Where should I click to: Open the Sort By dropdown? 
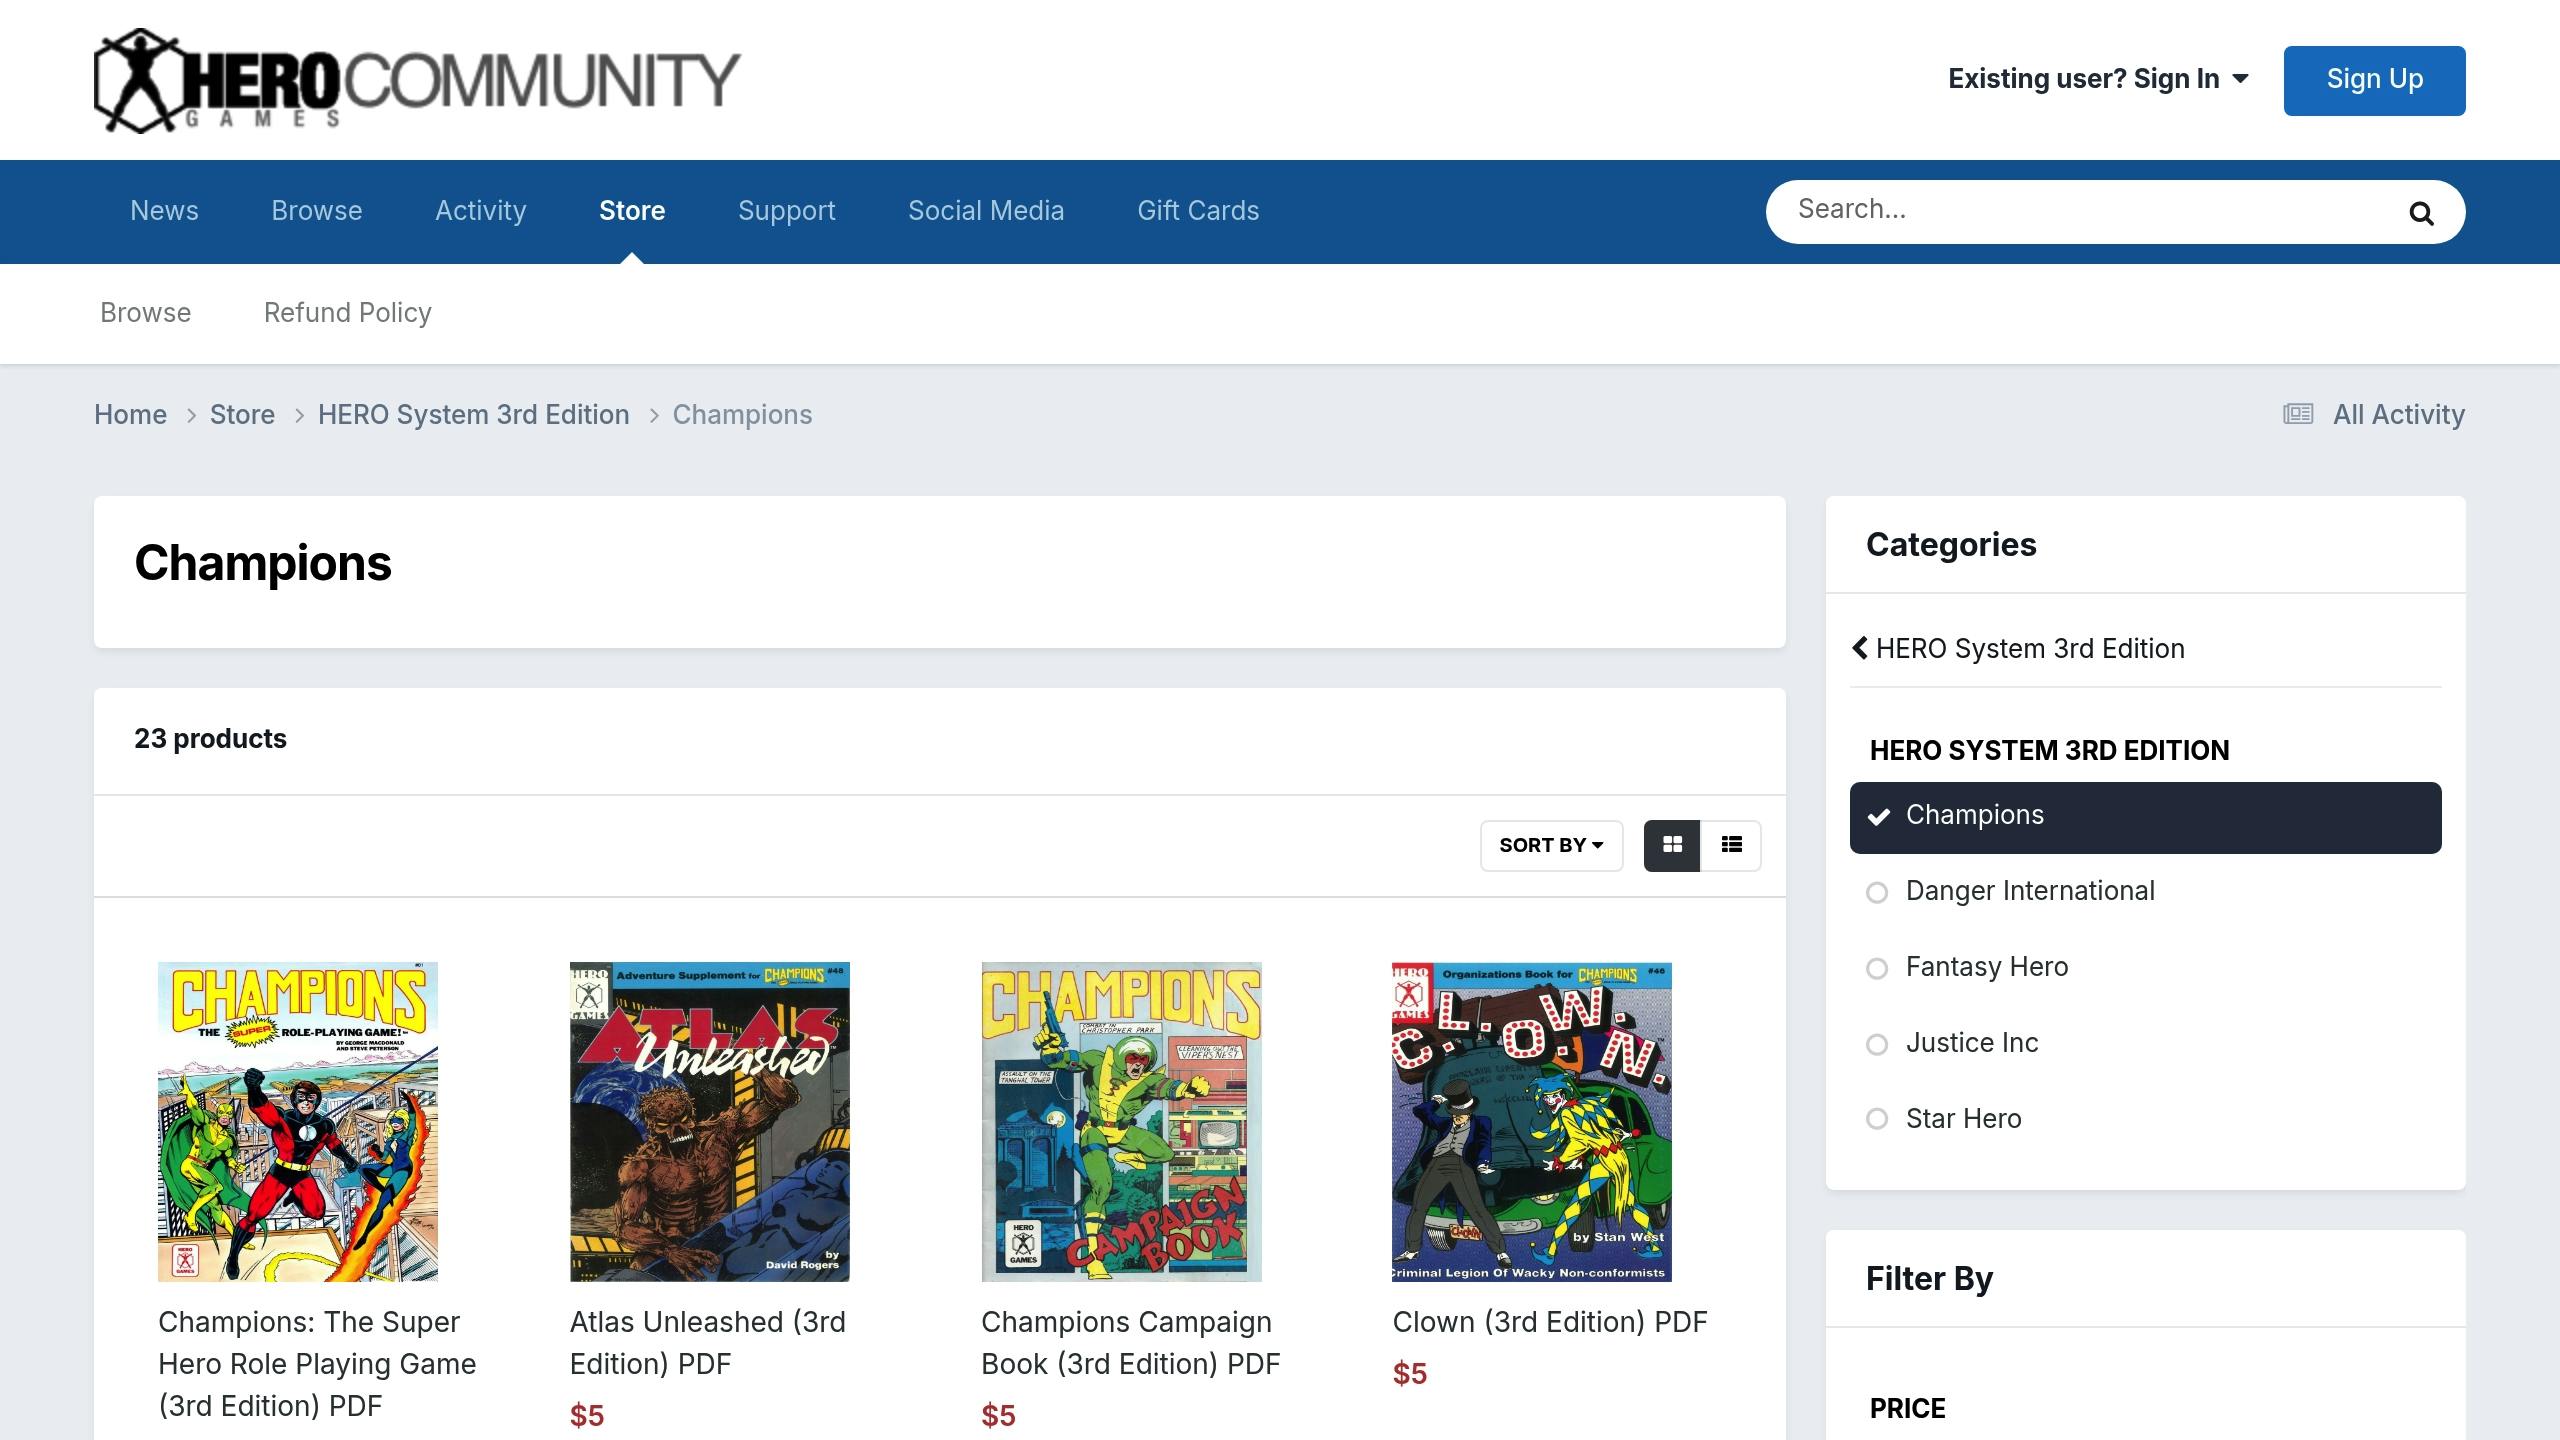tap(1551, 845)
